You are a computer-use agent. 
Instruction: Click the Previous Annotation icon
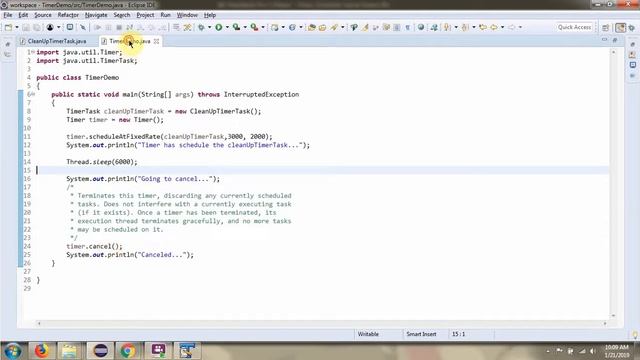[465, 27]
